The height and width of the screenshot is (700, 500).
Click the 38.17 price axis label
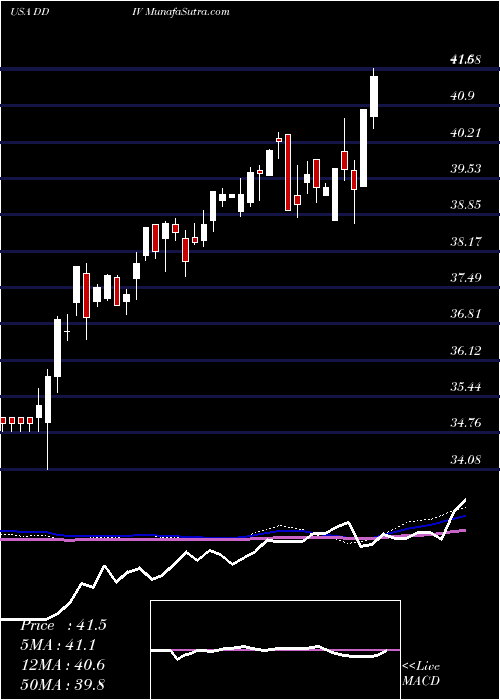pos(466,242)
